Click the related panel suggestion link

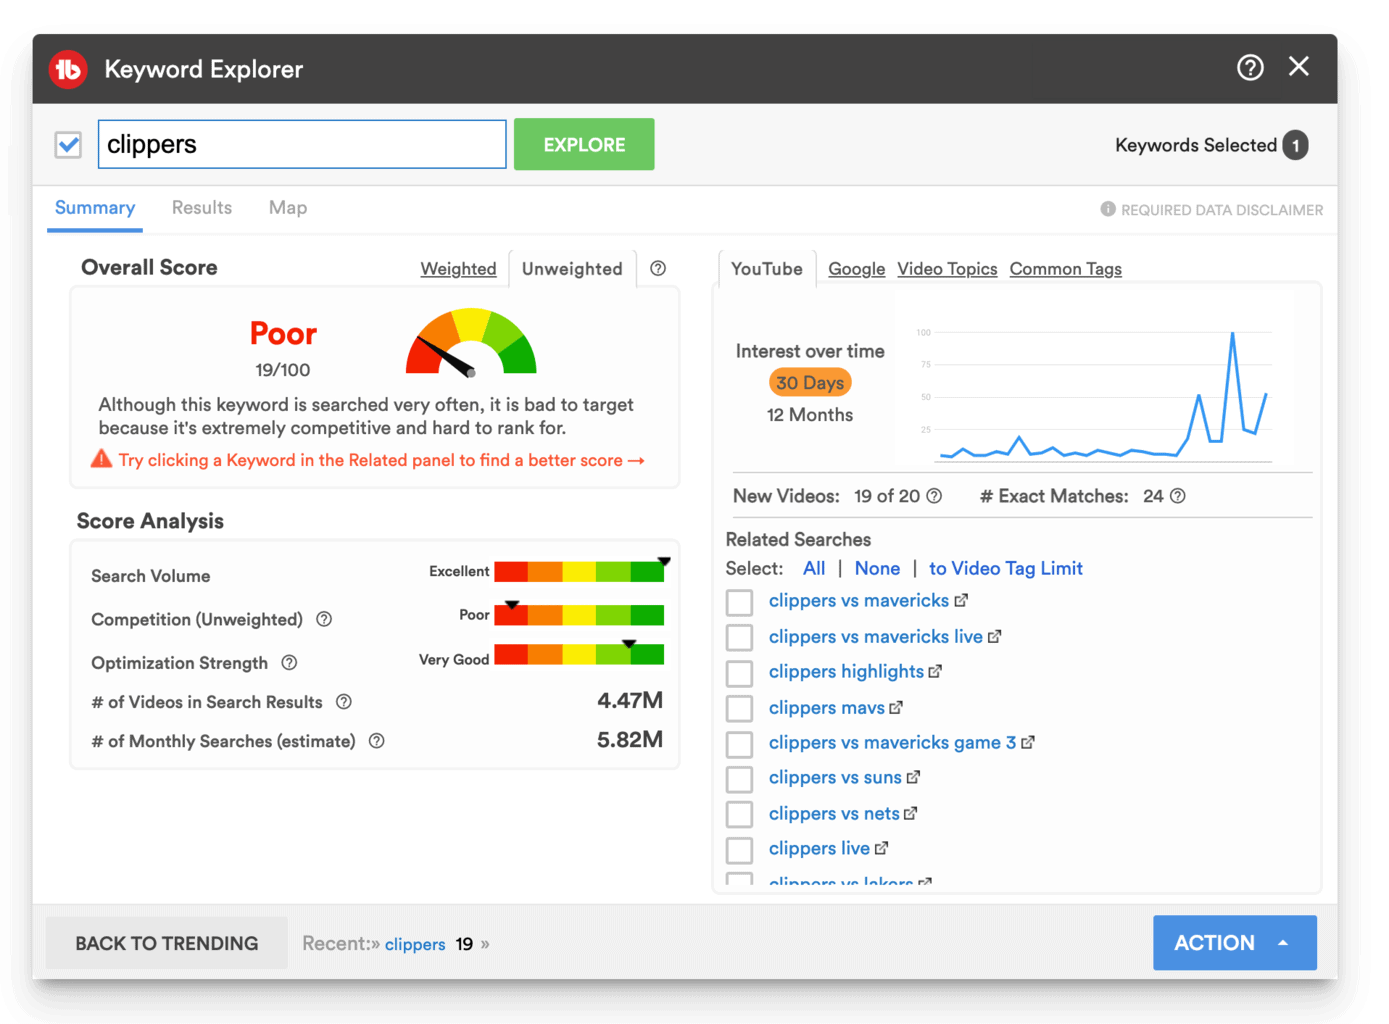coord(381,460)
